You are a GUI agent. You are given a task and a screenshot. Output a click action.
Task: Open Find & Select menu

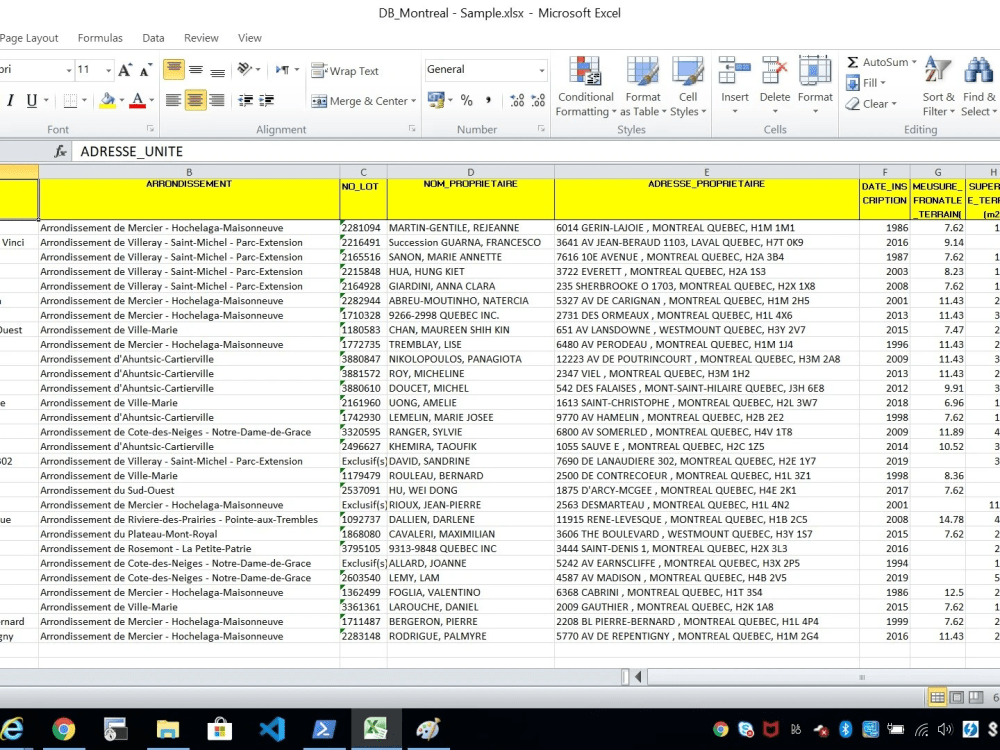coord(980,87)
